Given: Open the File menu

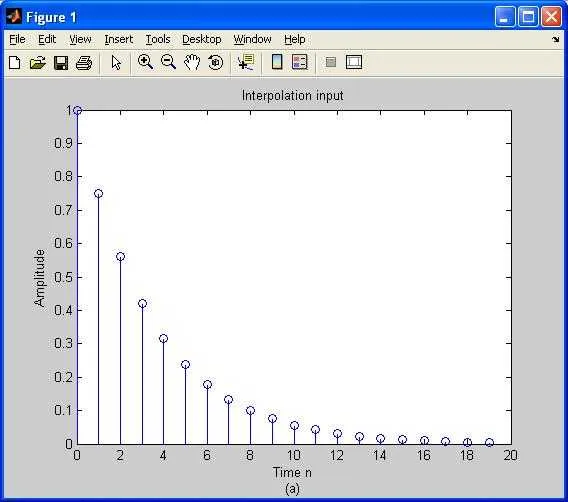Looking at the screenshot, I should (17, 39).
